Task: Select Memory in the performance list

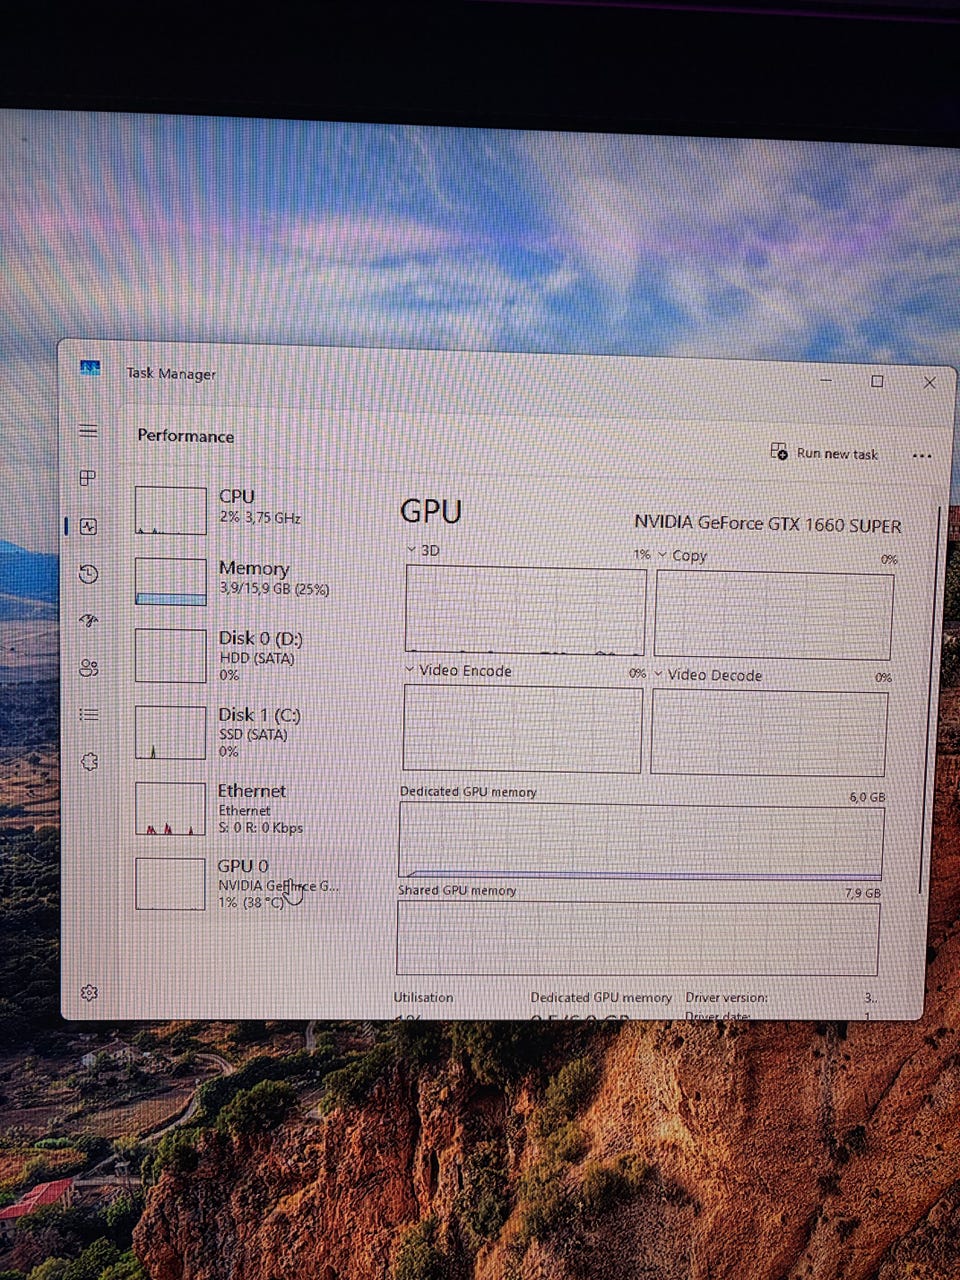Action: coord(238,580)
